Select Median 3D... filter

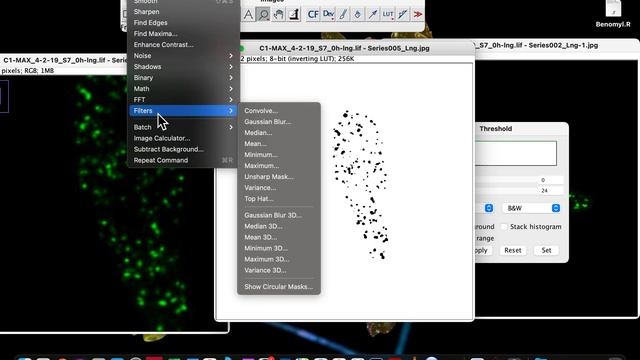279,226
